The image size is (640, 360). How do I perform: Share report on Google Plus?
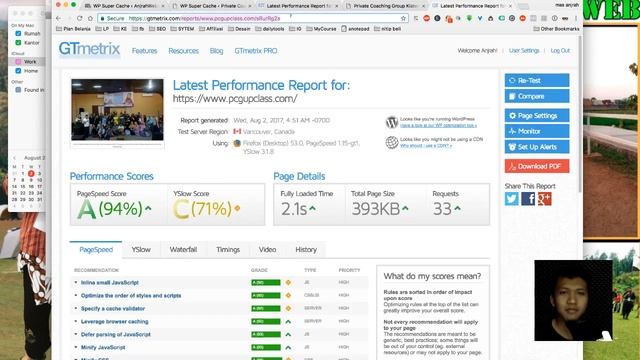[544, 199]
